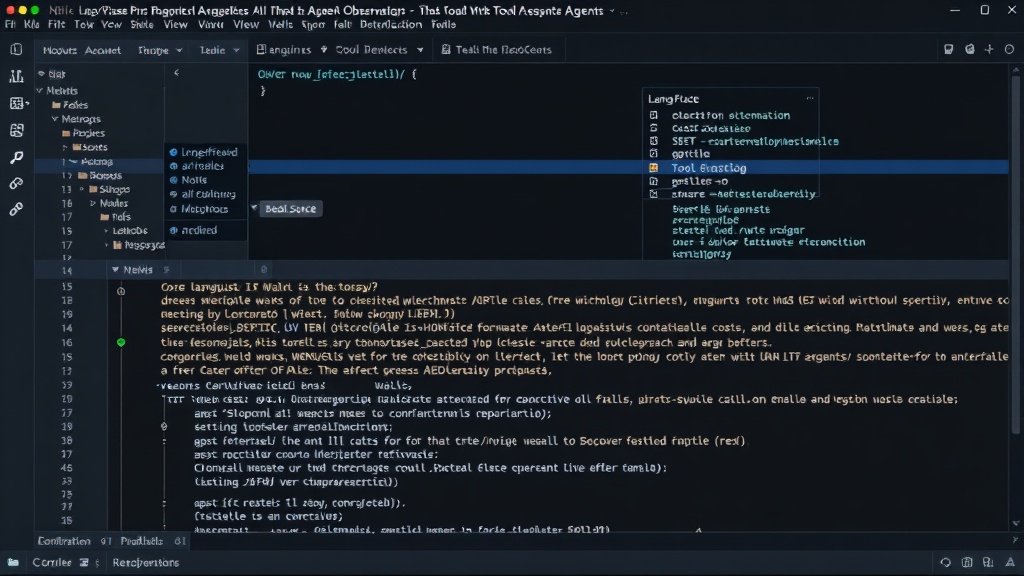1024x576 pixels.
Task: Click the icon beside the Bengtines tab
Action: (261, 50)
